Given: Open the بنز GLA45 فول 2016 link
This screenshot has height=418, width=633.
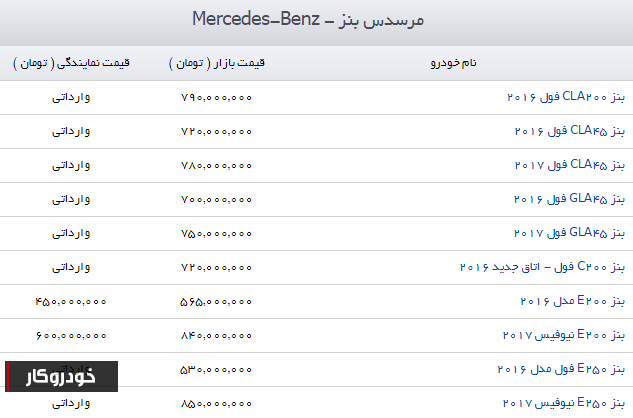Looking at the screenshot, I should (x=569, y=199).
